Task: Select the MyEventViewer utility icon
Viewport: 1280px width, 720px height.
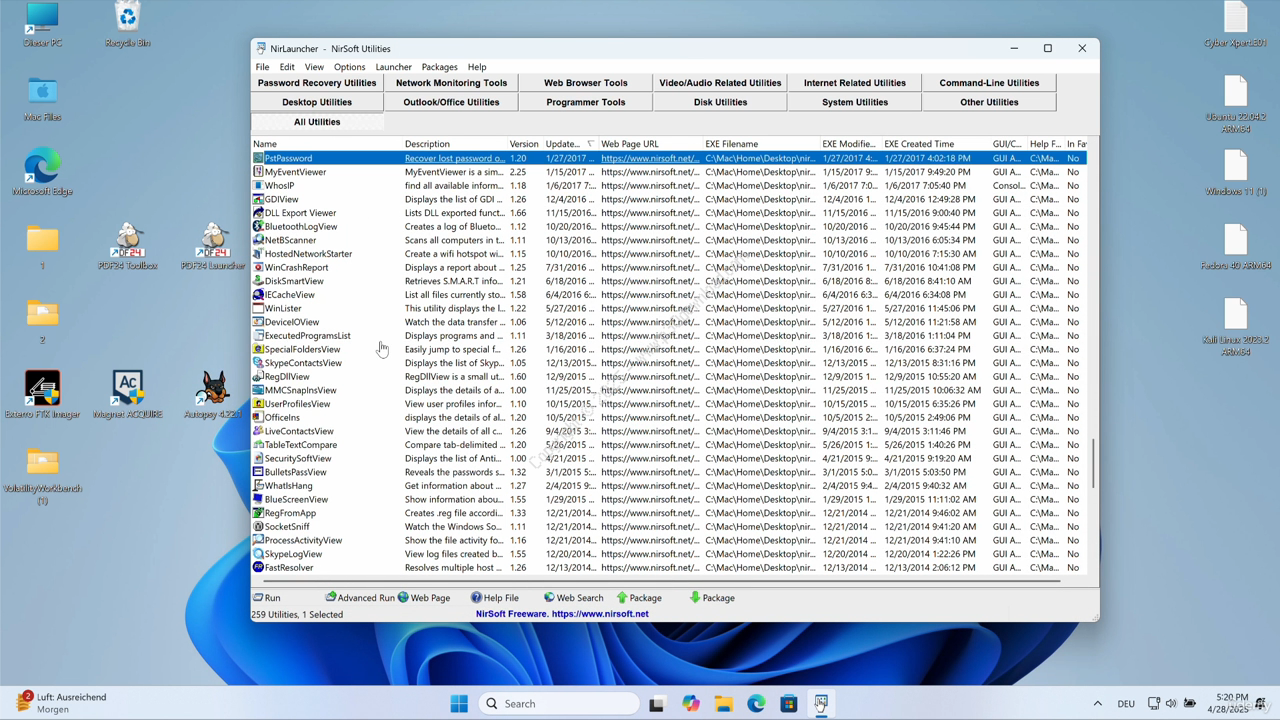Action: pos(258,172)
